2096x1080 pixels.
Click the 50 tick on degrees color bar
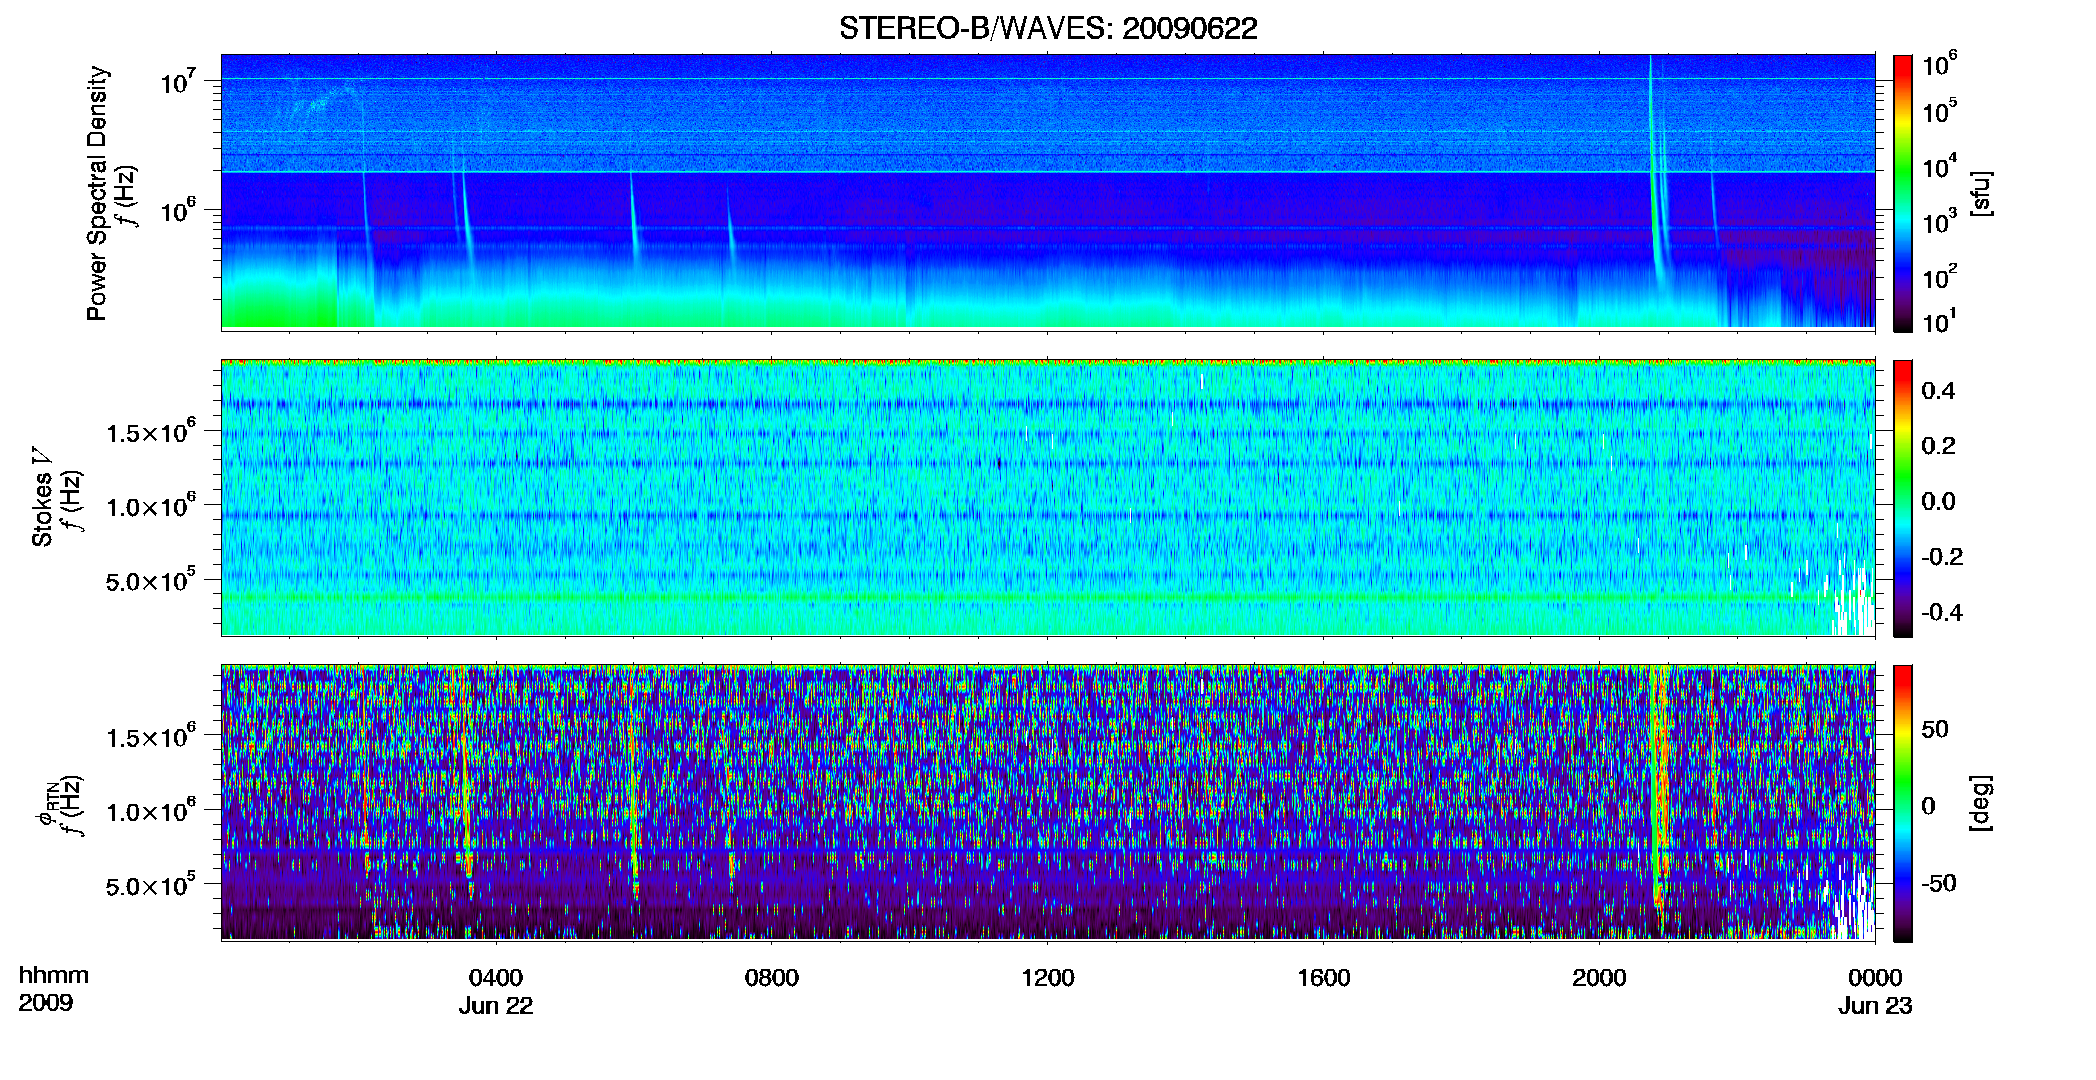(1934, 729)
